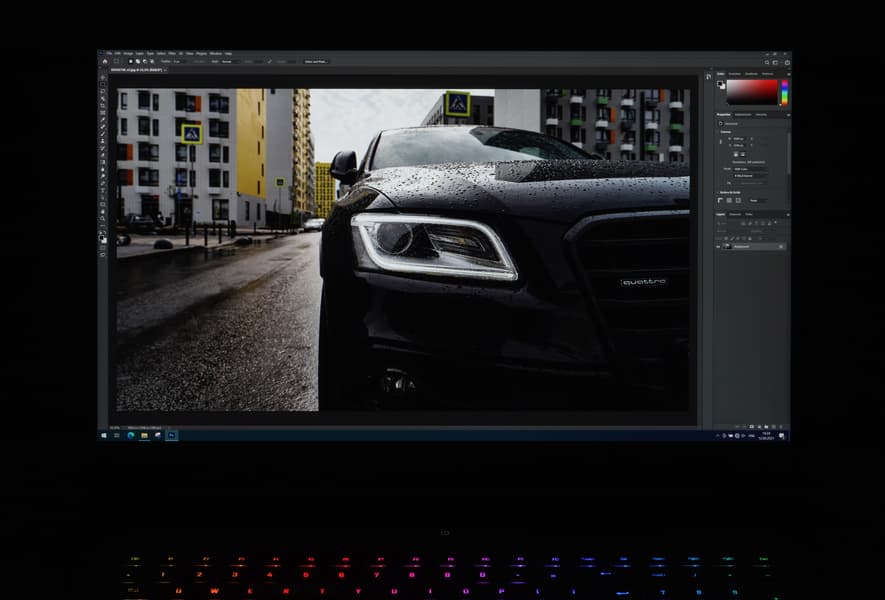Choose Add to selection mode
The height and width of the screenshot is (600, 885).
coord(138,62)
